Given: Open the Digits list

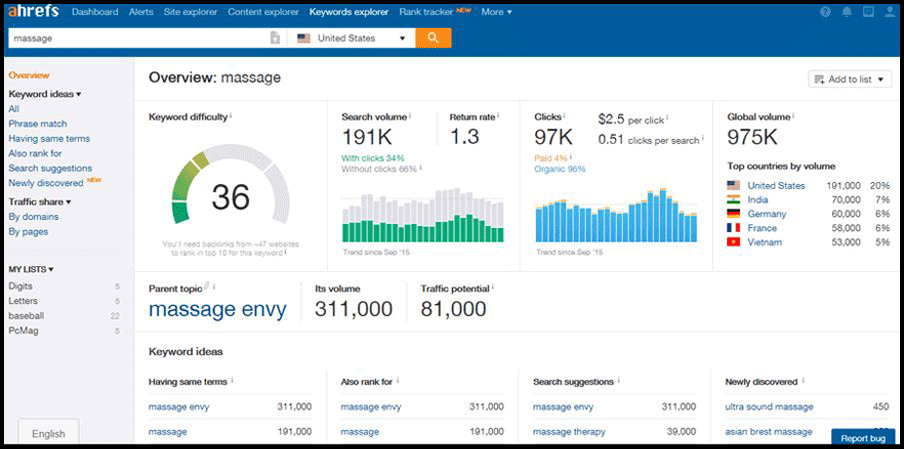Looking at the screenshot, I should tap(20, 286).
